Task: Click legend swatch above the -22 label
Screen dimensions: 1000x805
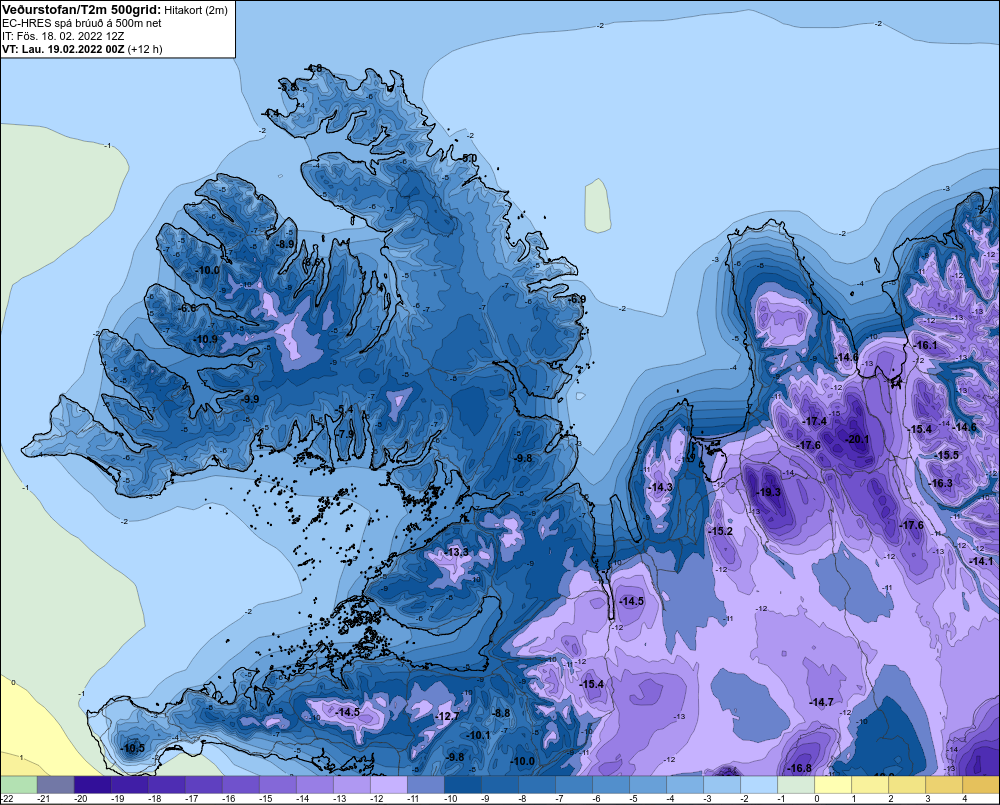Action: click(x=18, y=785)
